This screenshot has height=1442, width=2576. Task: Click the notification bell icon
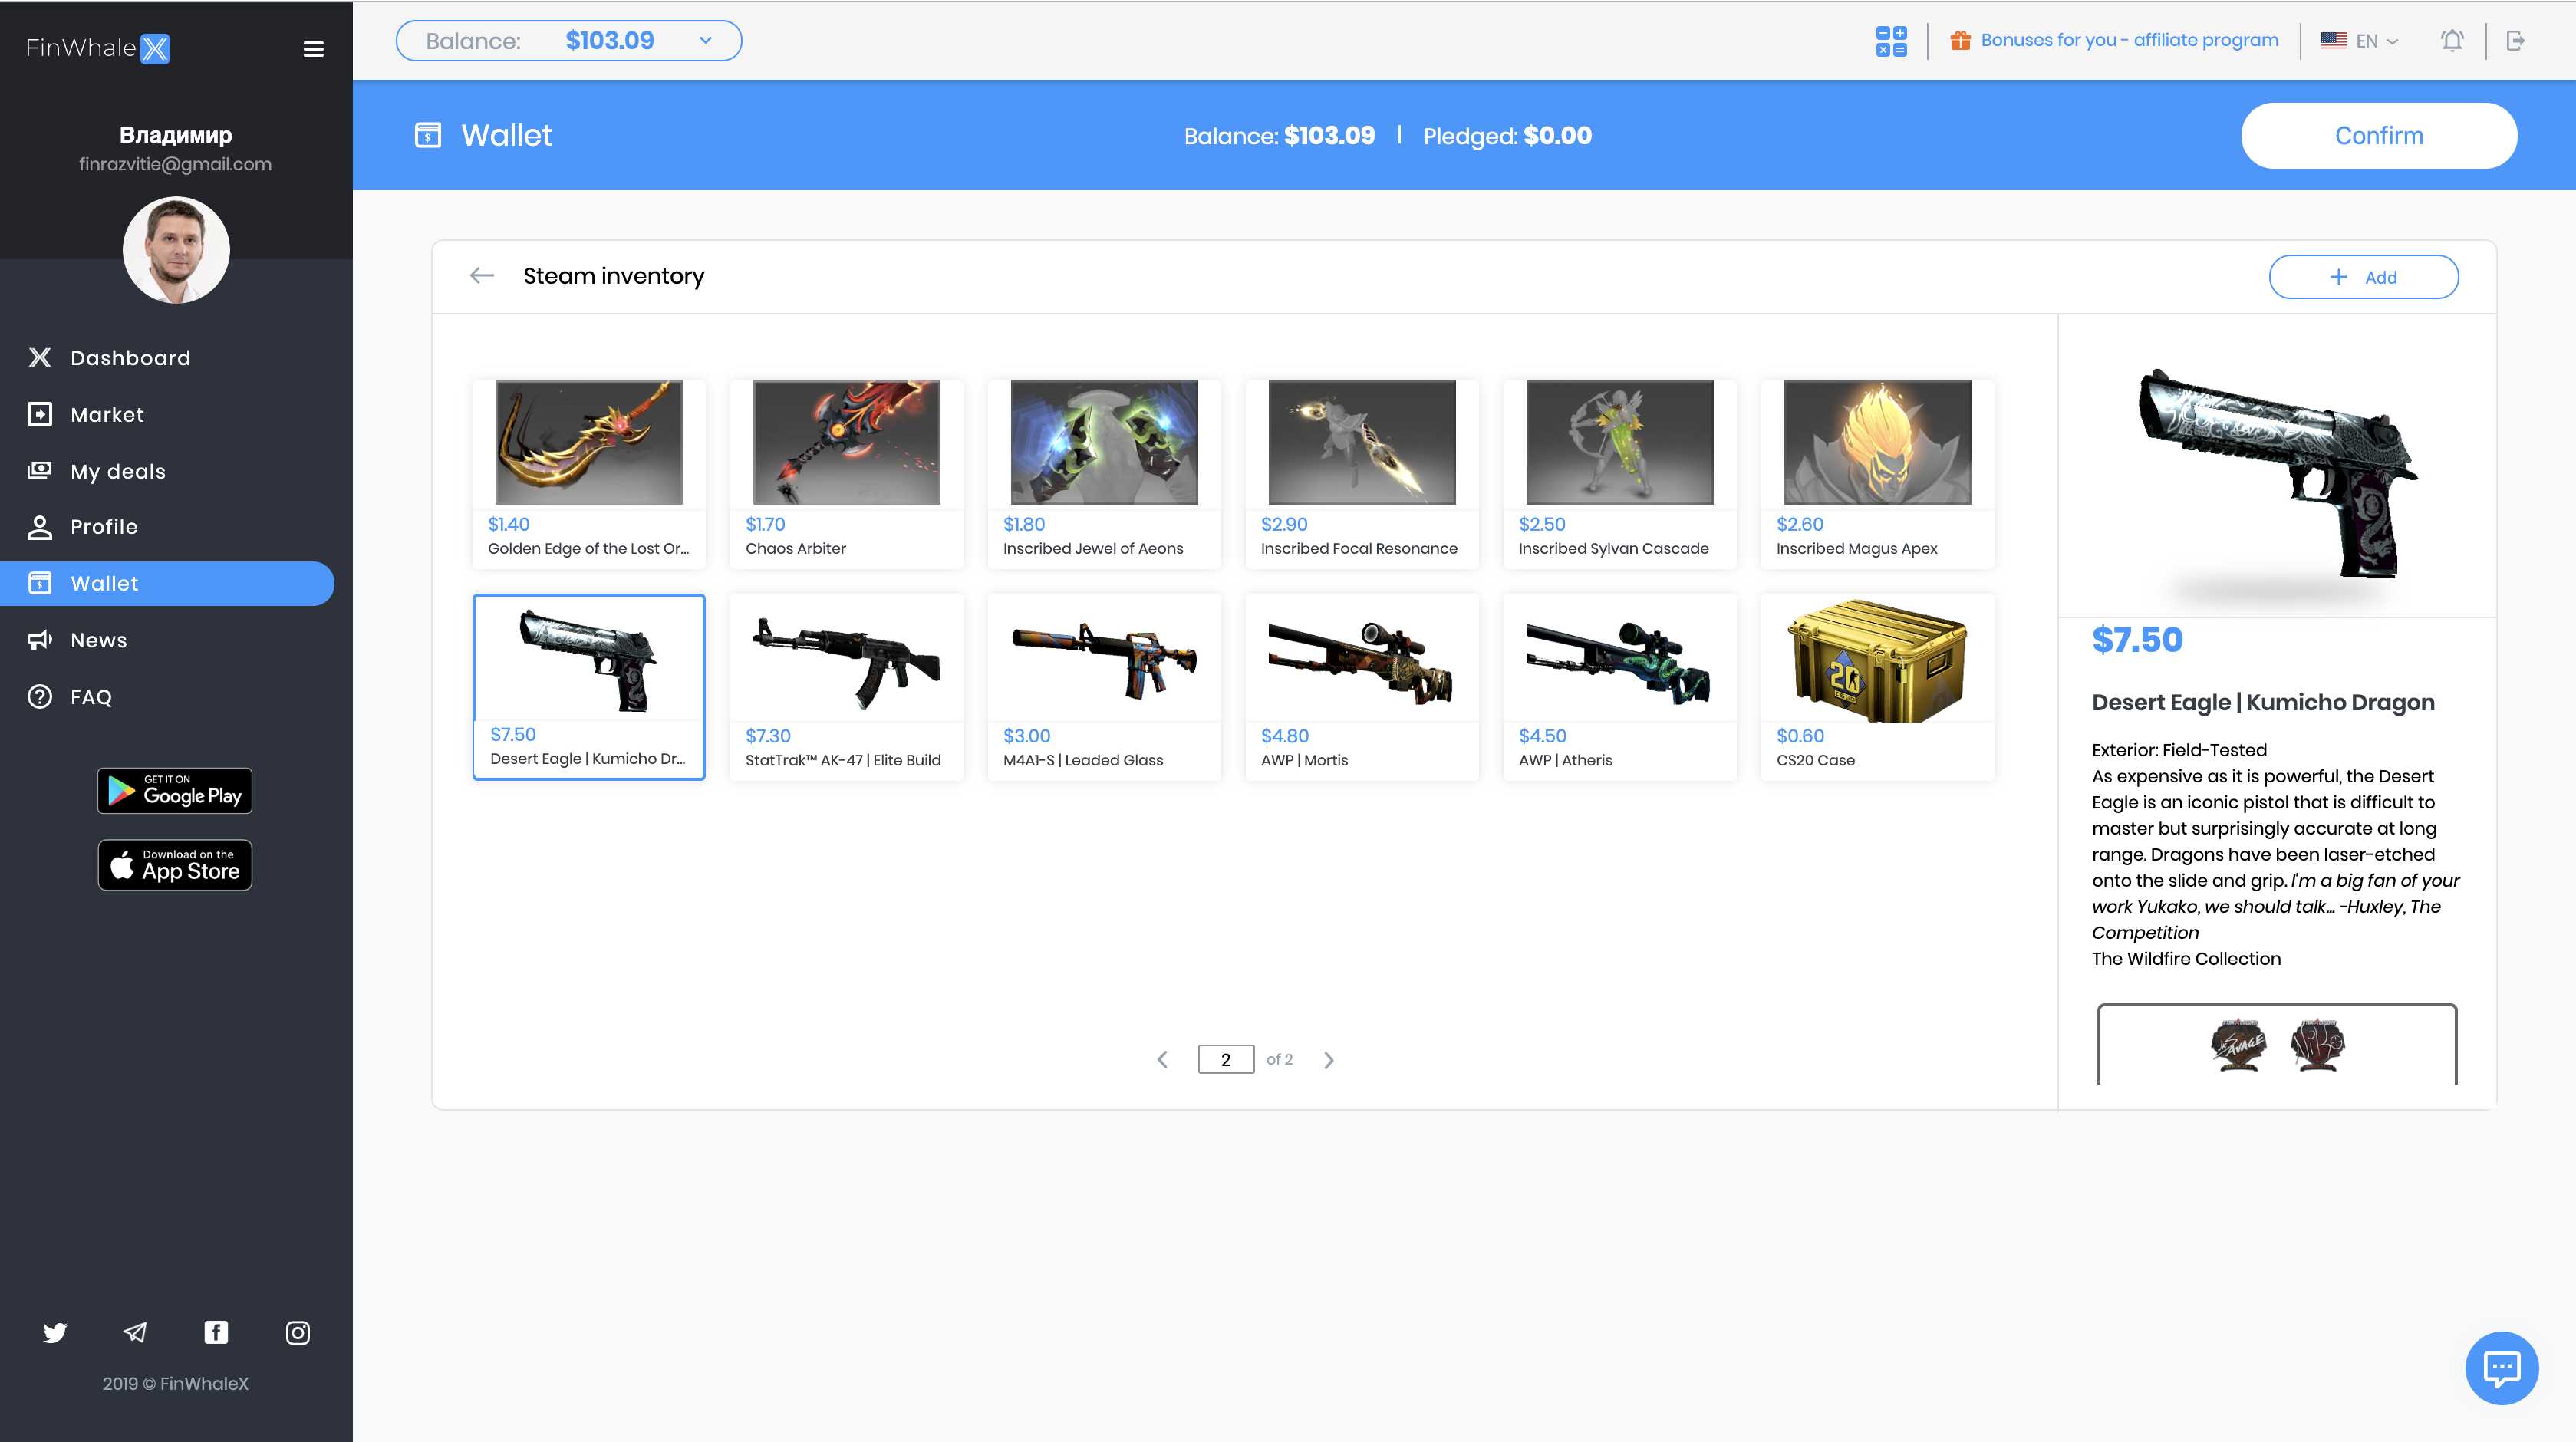[x=2452, y=40]
